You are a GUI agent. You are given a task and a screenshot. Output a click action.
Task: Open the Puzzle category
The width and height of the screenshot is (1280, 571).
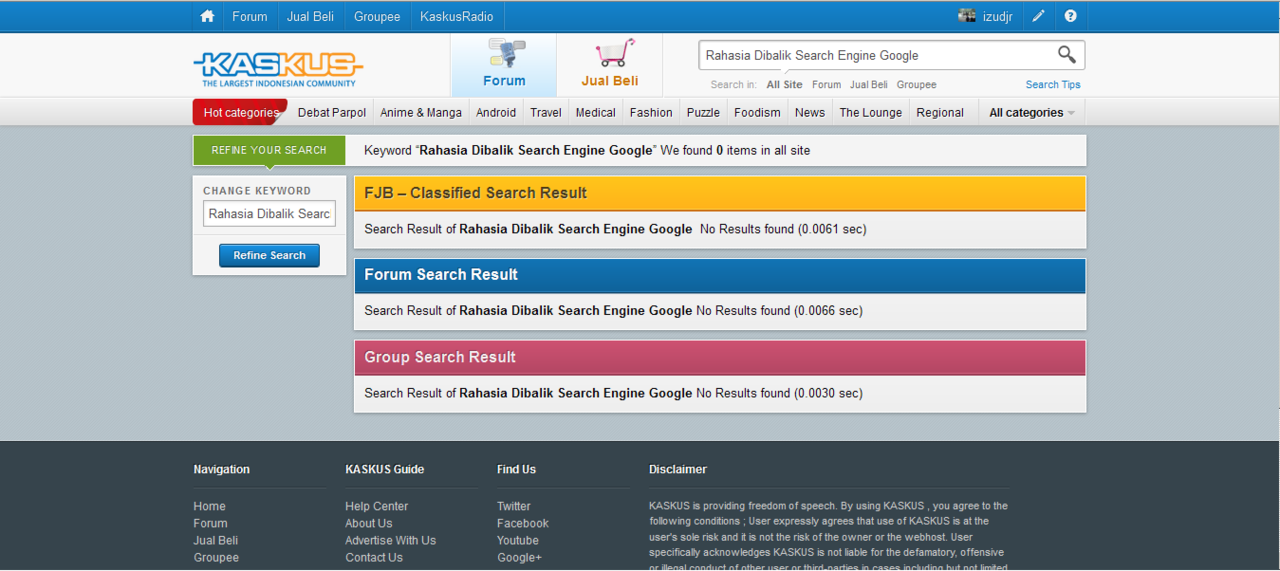pos(703,113)
